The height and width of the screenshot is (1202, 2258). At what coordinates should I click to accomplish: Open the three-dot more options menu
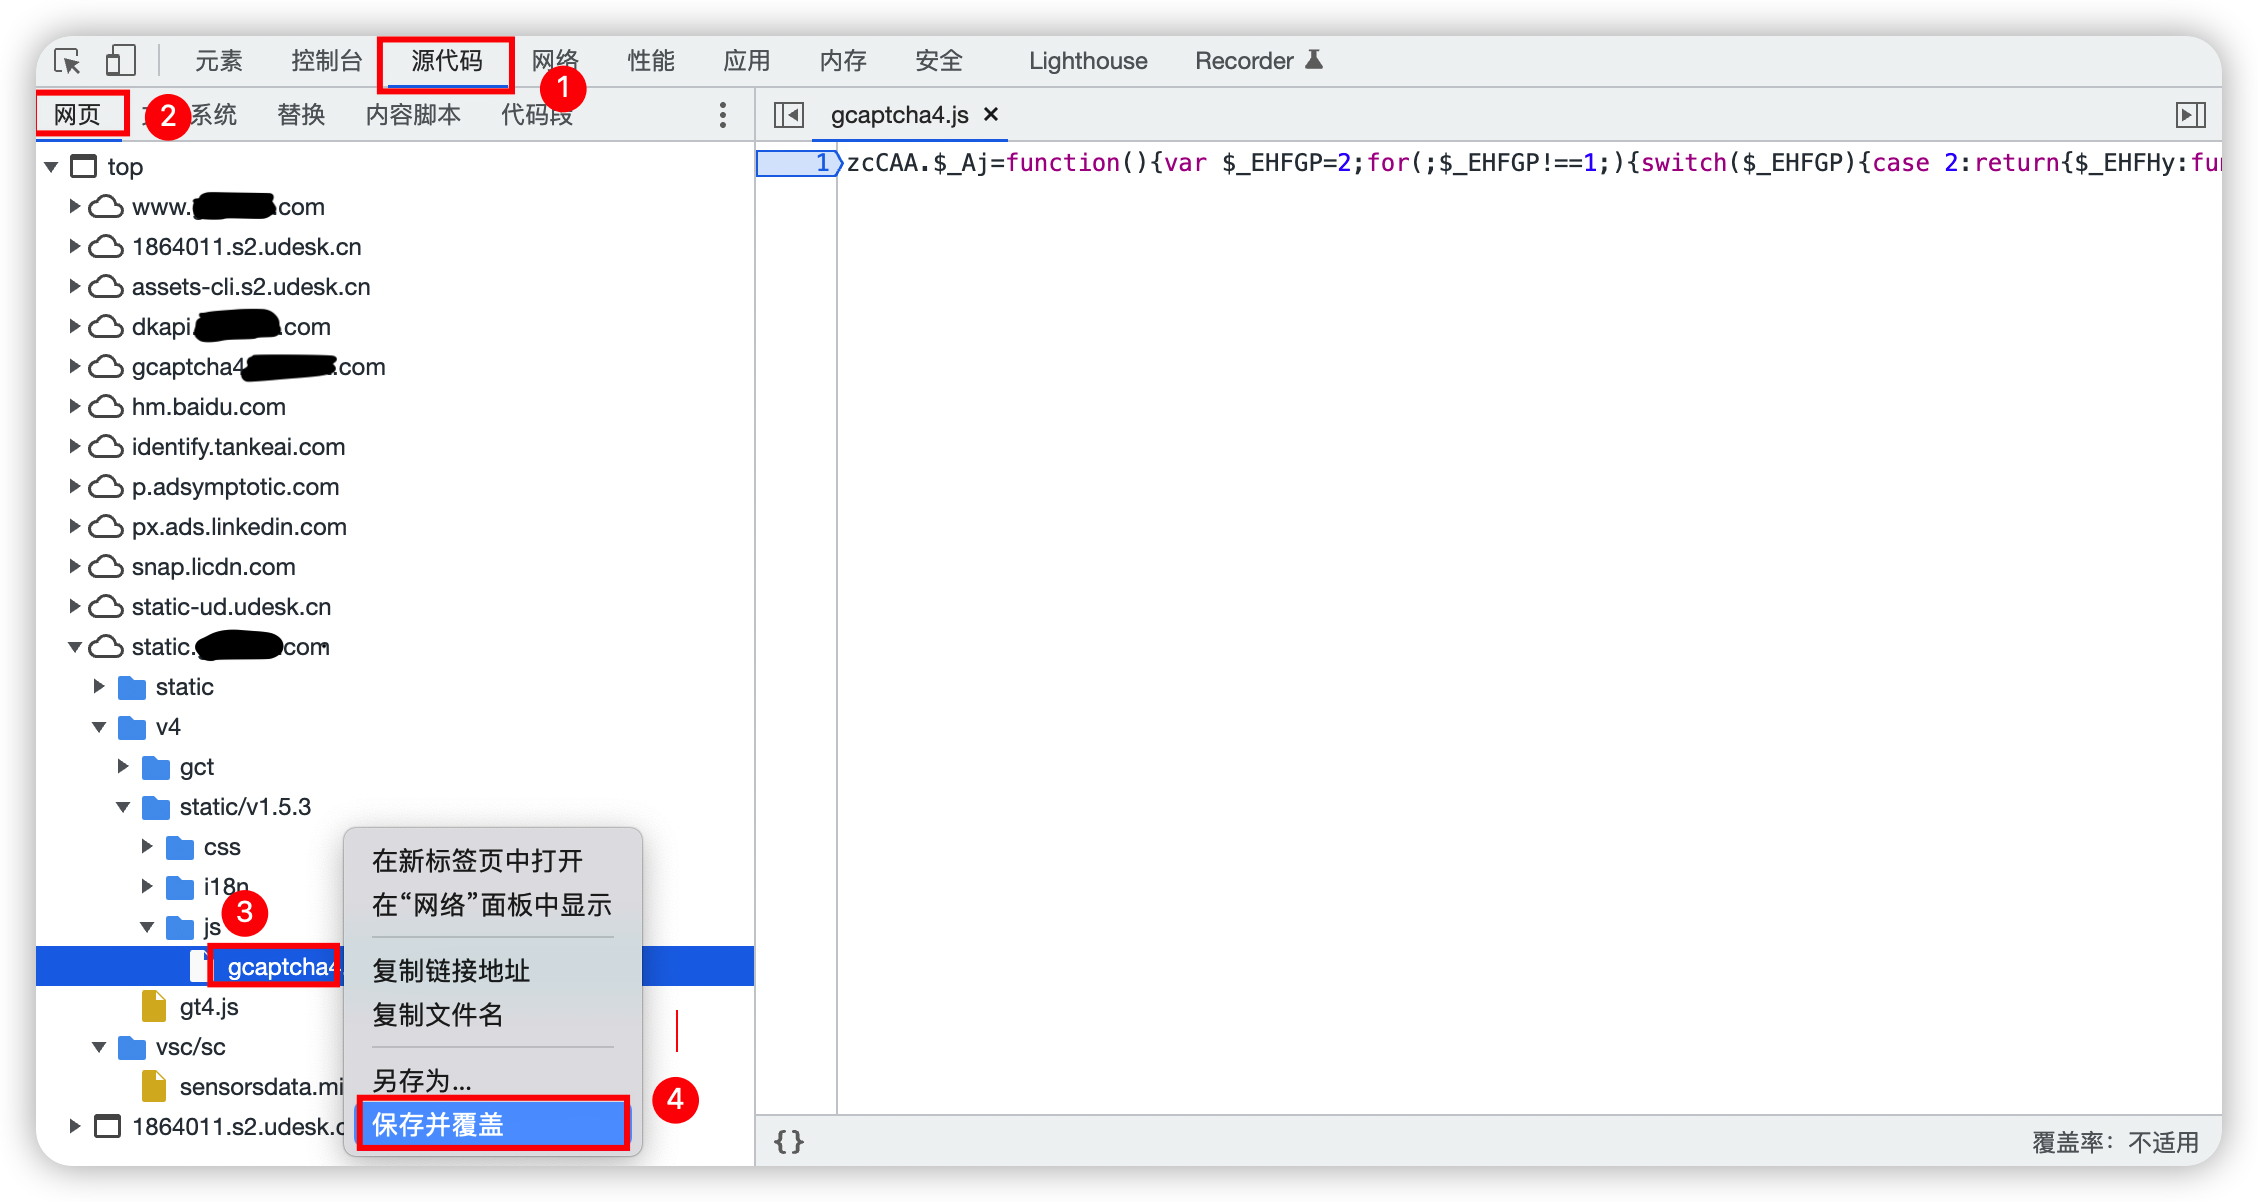pos(722,115)
